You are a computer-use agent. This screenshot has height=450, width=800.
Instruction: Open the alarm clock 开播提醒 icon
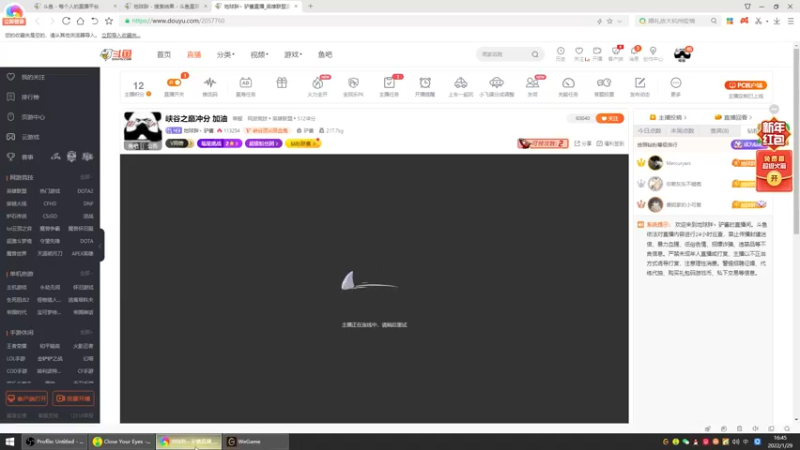(x=425, y=83)
